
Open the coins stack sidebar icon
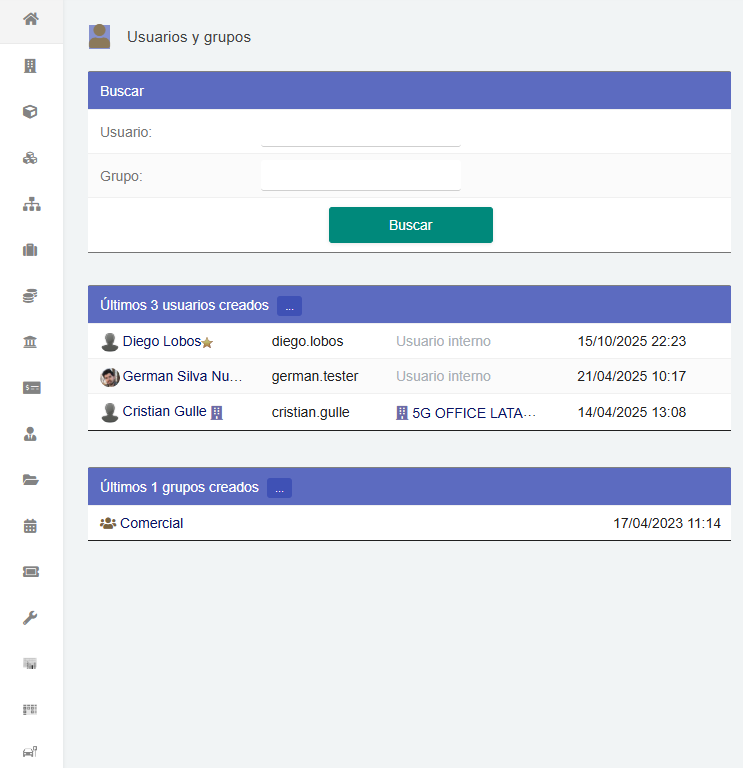tap(30, 296)
